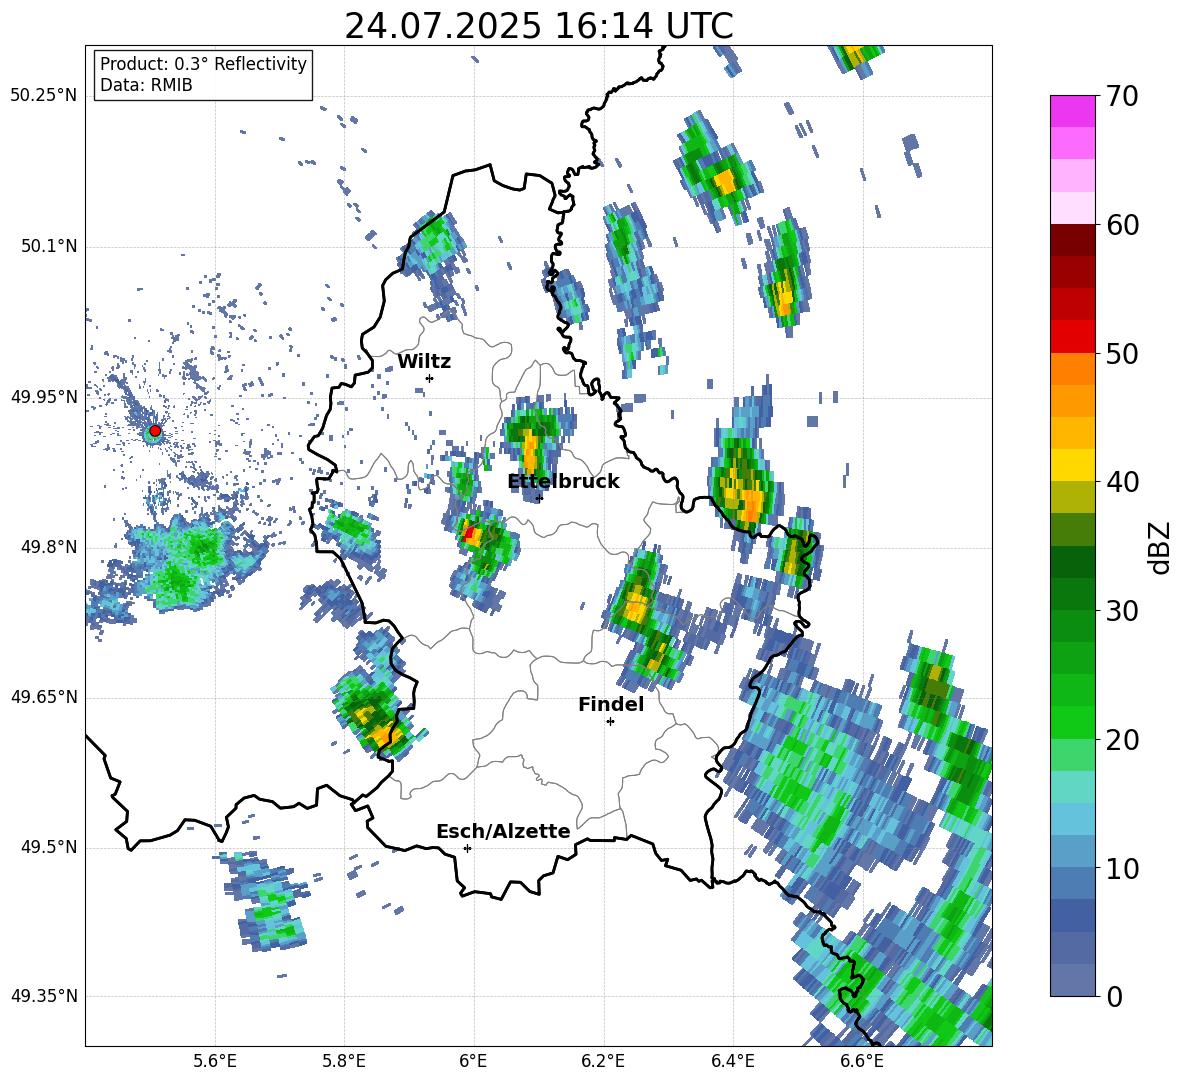Click the colorbar value 20
The width and height of the screenshot is (1184, 1081).
(1122, 739)
